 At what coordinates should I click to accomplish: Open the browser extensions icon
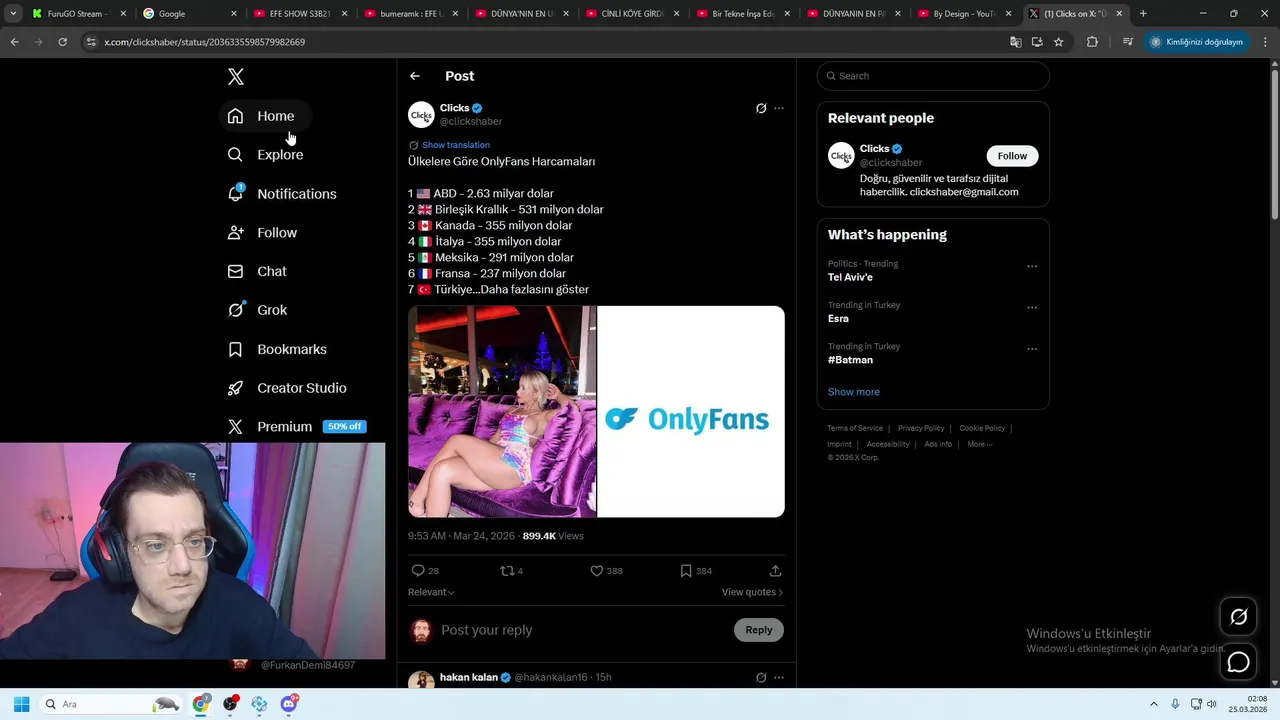[1092, 42]
